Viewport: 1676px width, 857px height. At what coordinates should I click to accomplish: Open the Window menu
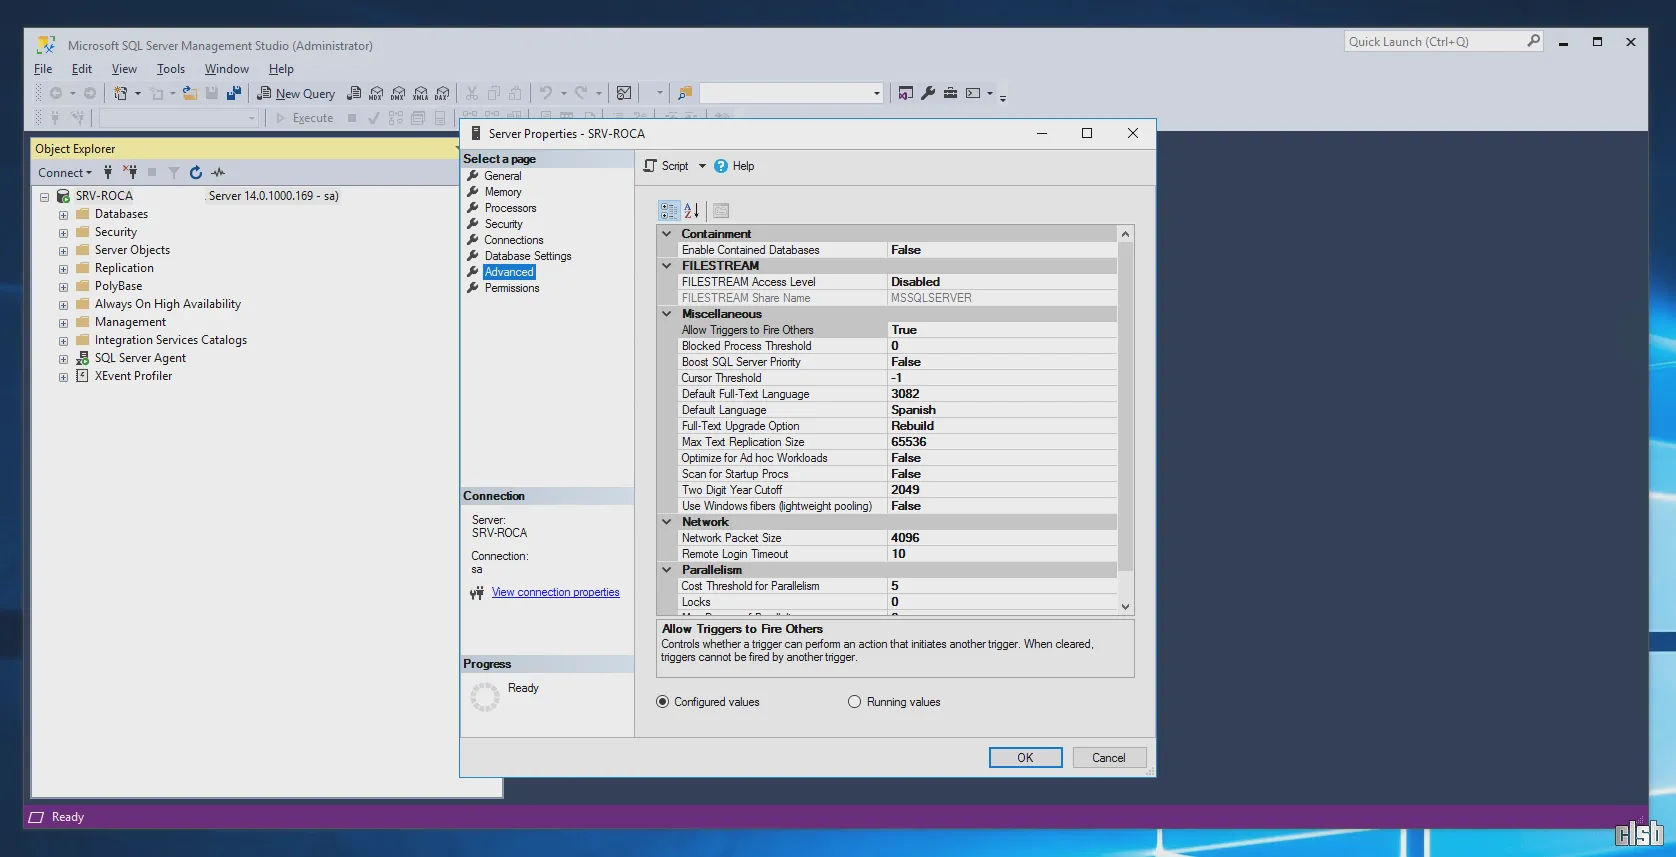pos(227,69)
